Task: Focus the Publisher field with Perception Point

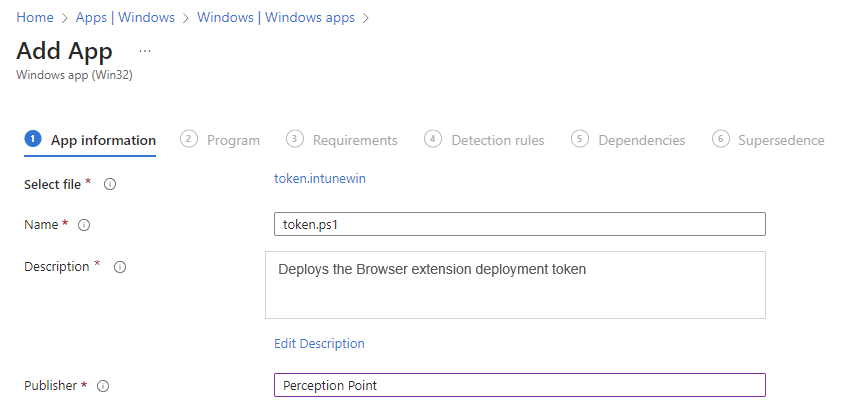Action: (x=519, y=385)
